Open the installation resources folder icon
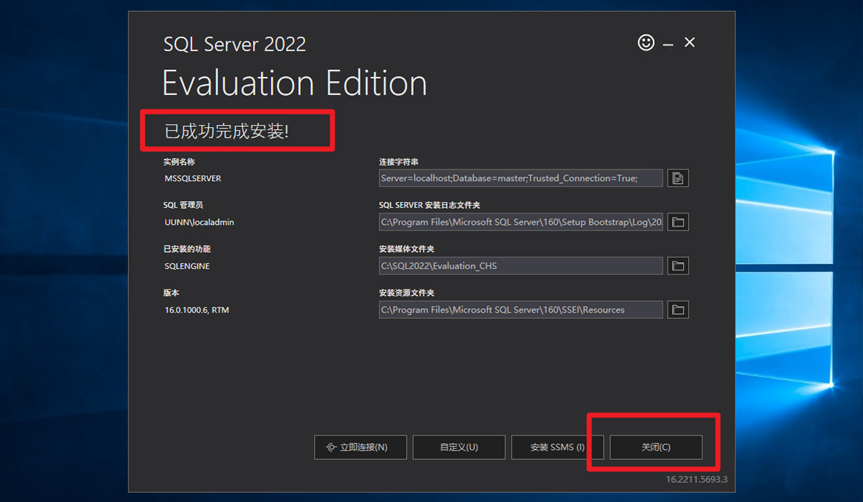Viewport: 863px width, 502px height. tap(678, 310)
